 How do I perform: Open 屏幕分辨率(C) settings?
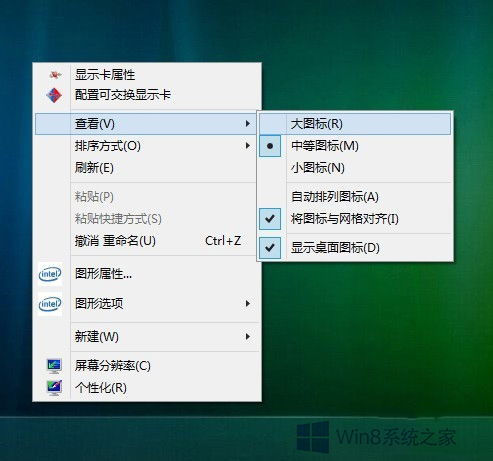(x=147, y=366)
